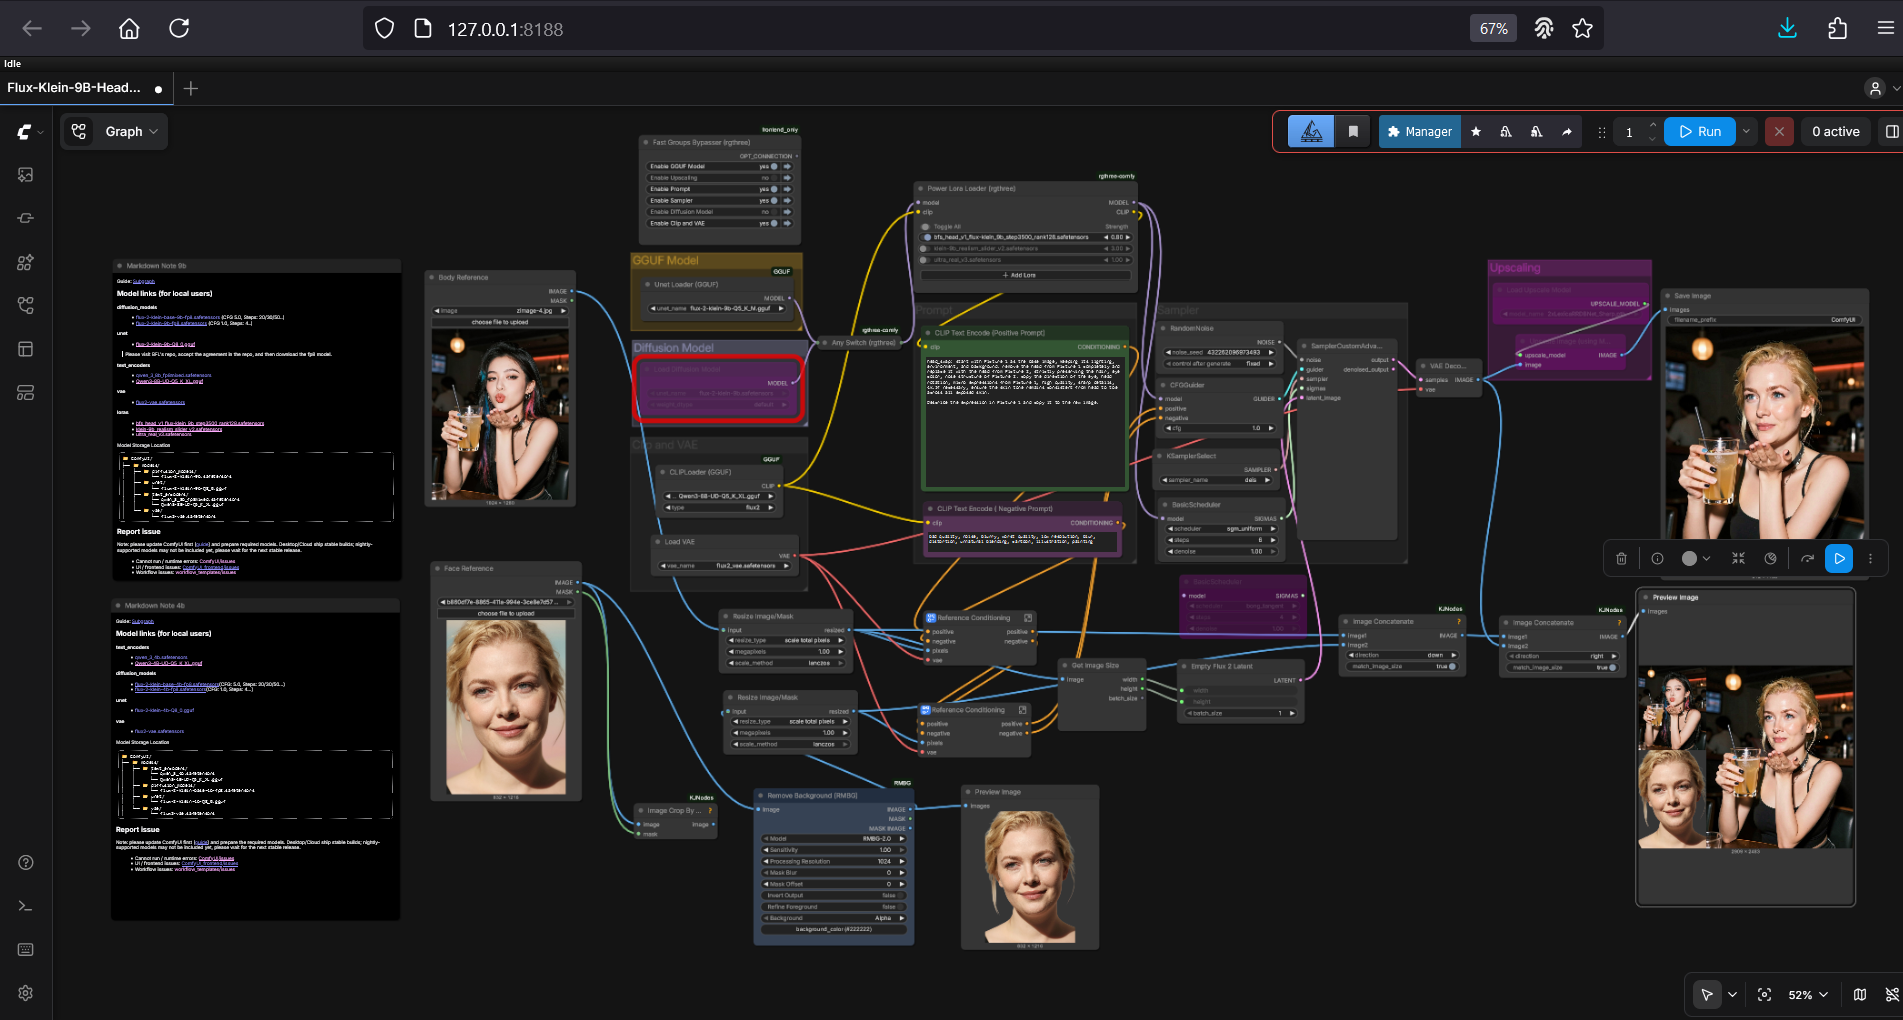This screenshot has height=1020, width=1903.
Task: Click Face Reference portrait thumbnail
Action: [506, 707]
